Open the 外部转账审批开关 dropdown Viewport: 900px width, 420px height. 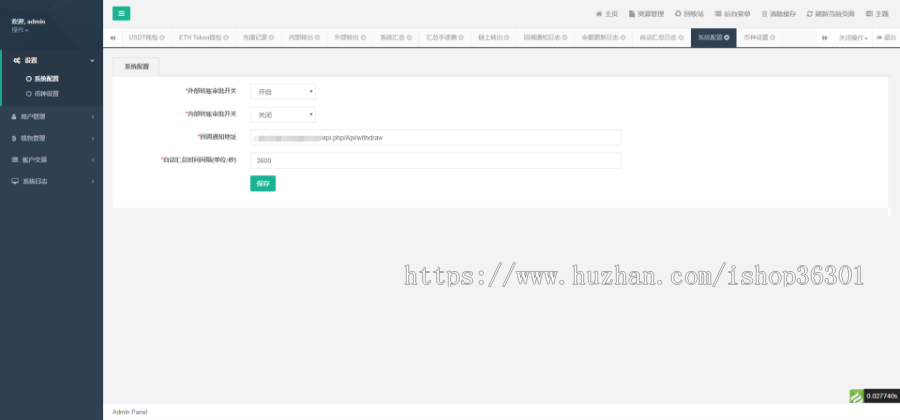coord(283,92)
